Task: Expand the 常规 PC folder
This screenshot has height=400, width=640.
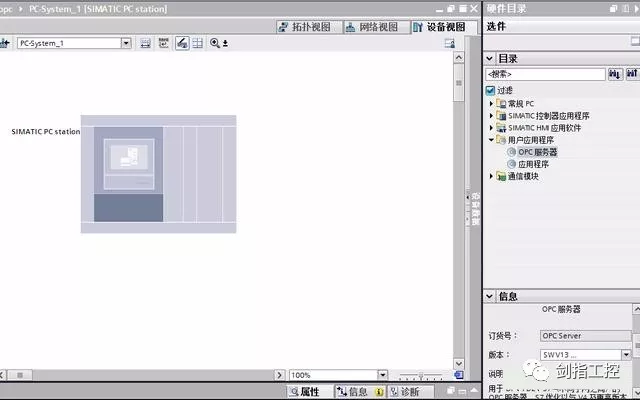Action: [x=491, y=104]
